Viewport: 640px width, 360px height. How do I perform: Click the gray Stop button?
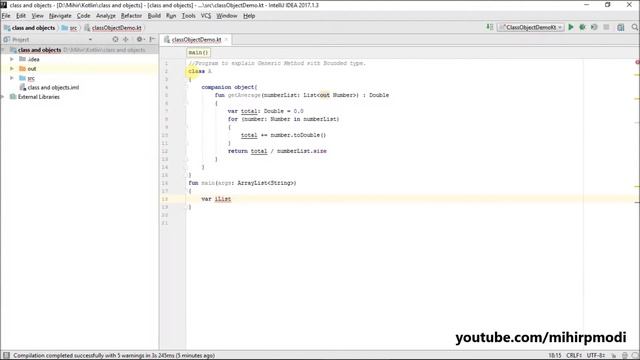tap(606, 27)
